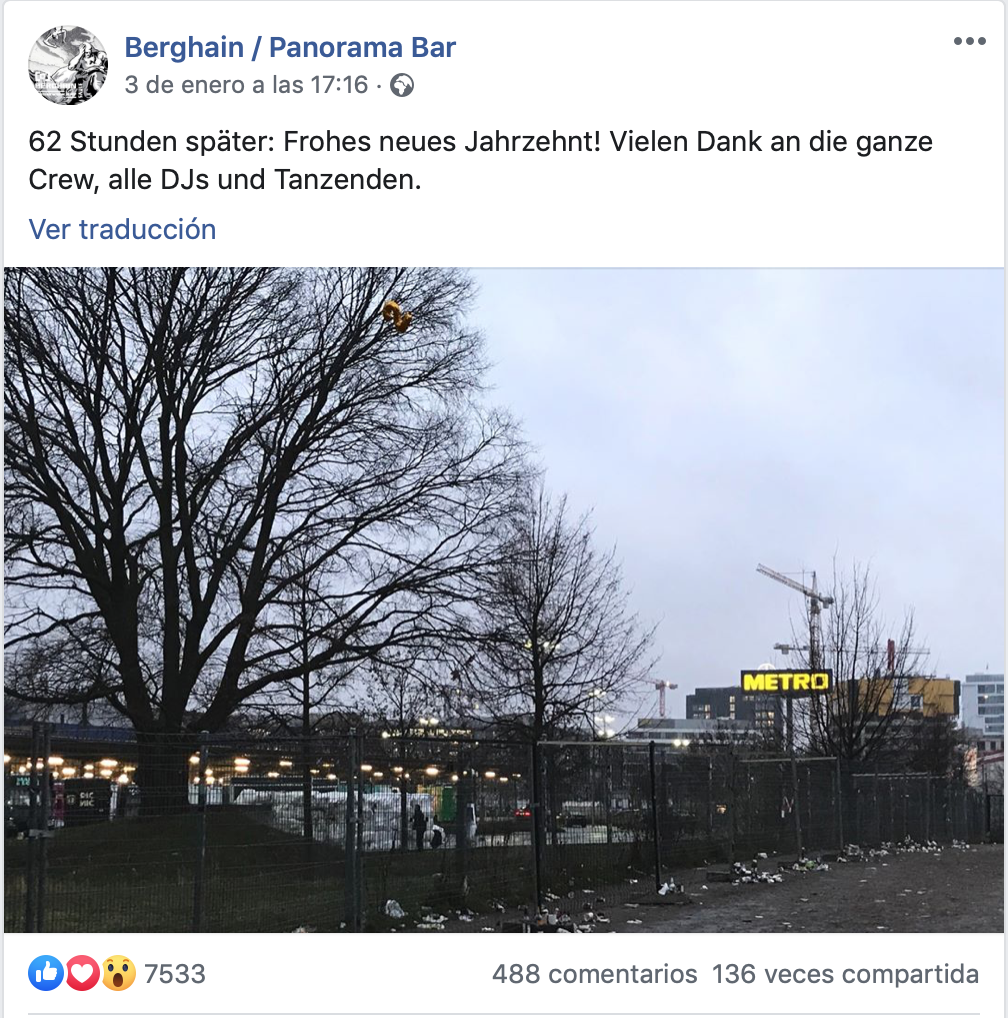
Task: Click 136 veces compartida shares count
Action: point(845,974)
